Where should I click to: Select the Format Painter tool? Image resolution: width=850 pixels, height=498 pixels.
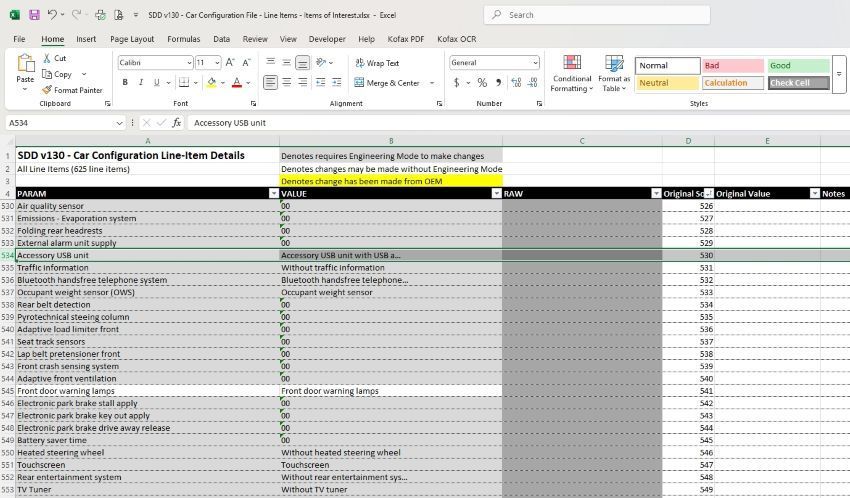[x=72, y=90]
